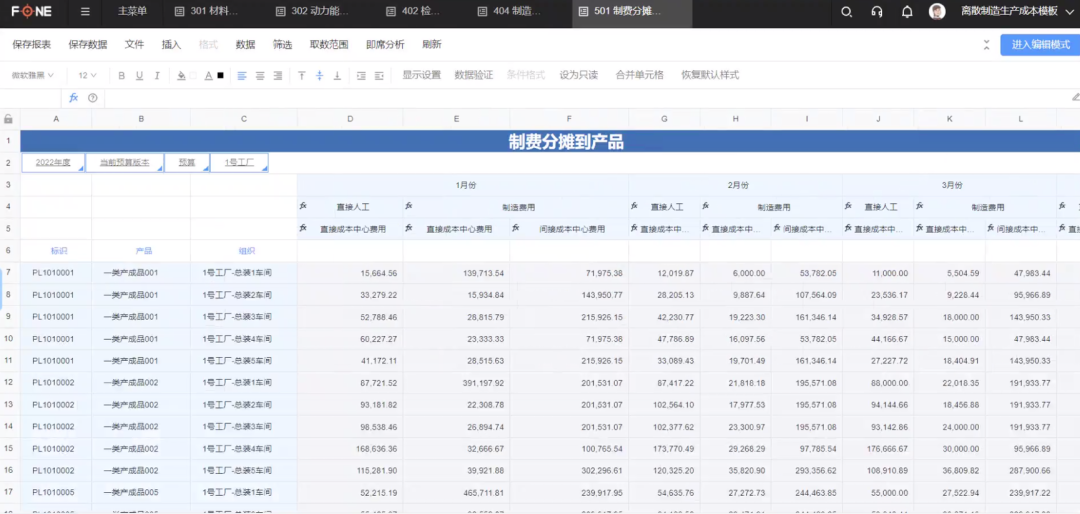Viewport: 1080px width, 514px height.
Task: Align cell content to bottom
Action: 338,76
